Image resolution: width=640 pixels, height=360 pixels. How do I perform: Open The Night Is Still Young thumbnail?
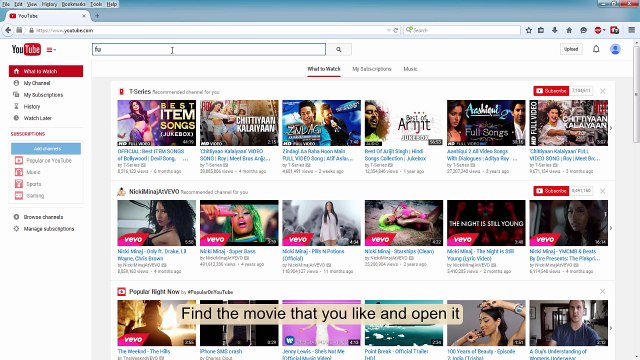pyautogui.click(x=486, y=223)
